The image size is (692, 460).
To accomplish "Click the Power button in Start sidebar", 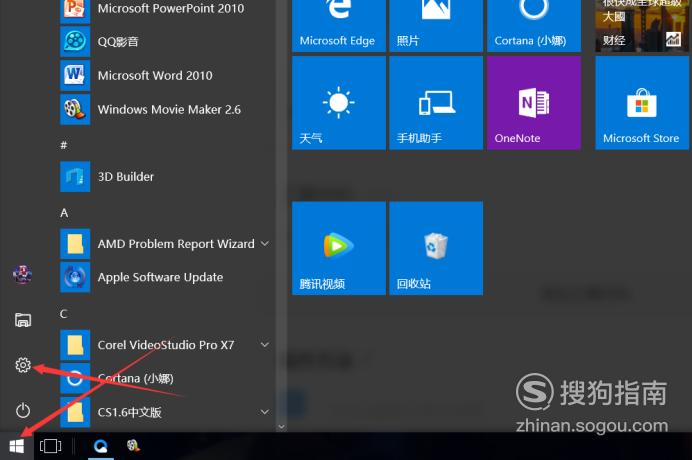I will tap(23, 411).
